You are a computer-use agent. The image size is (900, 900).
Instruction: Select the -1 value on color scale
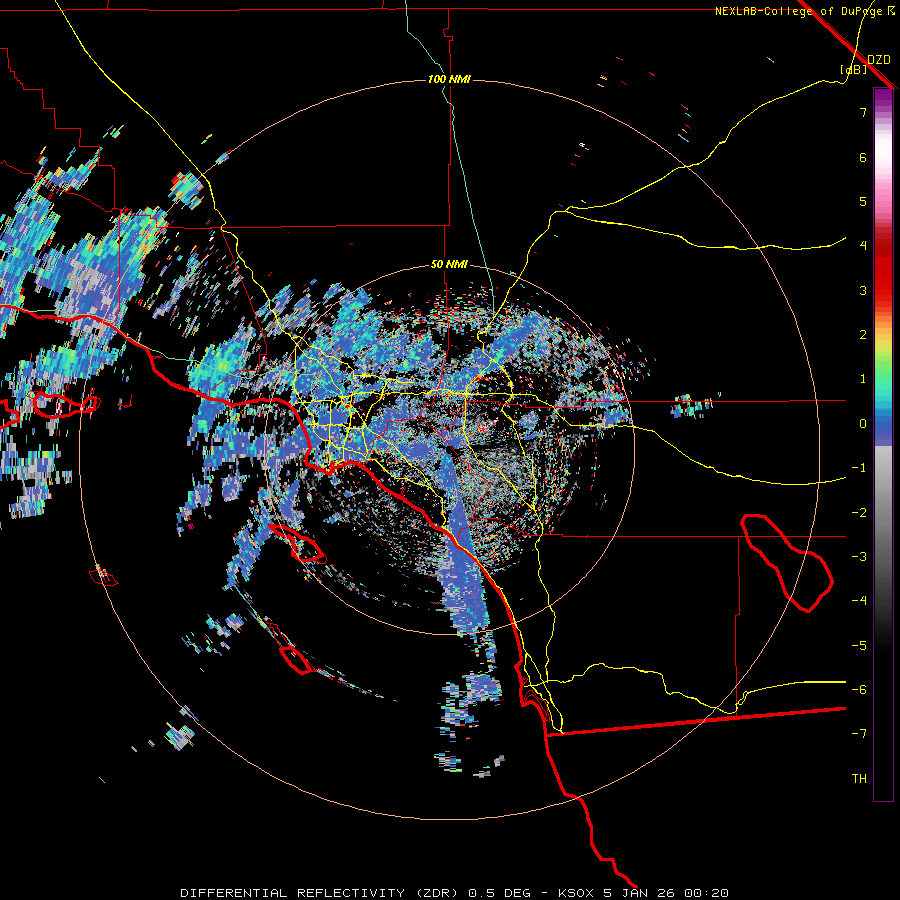pyautogui.click(x=859, y=468)
